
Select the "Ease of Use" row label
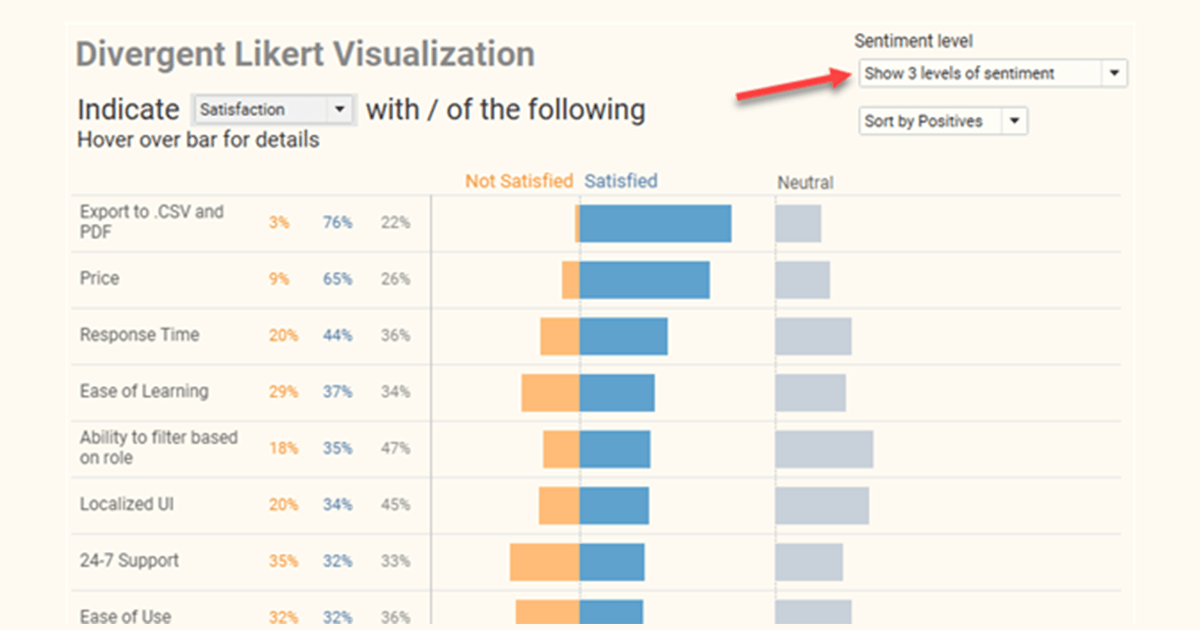tap(125, 616)
